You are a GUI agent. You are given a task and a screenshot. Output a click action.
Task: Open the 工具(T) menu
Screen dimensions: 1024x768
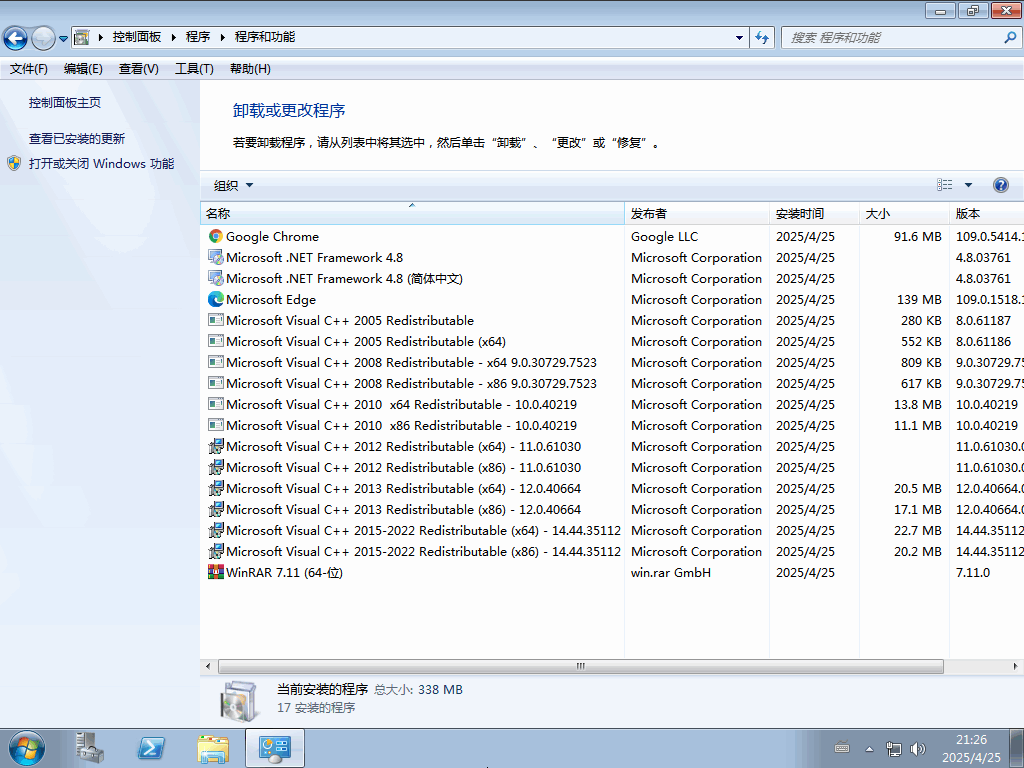click(194, 68)
